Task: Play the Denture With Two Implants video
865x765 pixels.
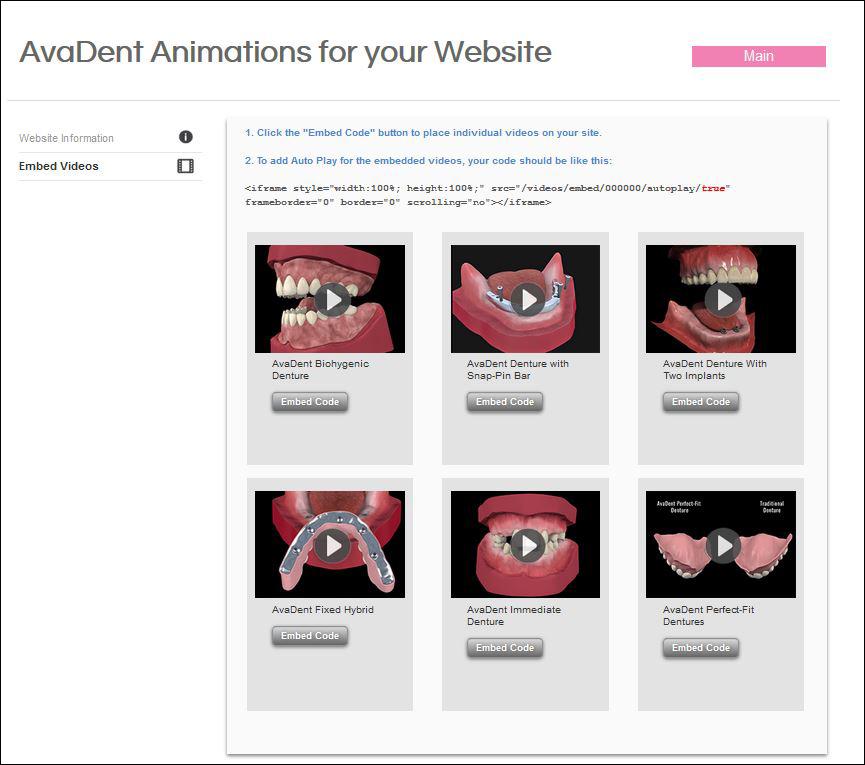Action: pyautogui.click(x=723, y=299)
